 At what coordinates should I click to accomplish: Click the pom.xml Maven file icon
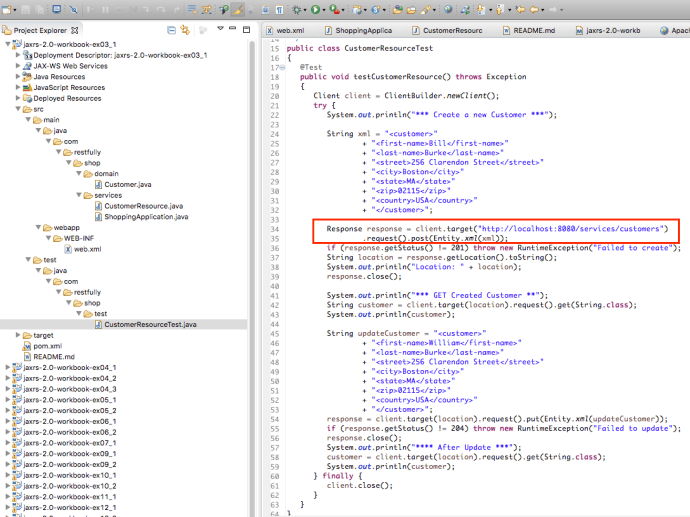coord(26,346)
